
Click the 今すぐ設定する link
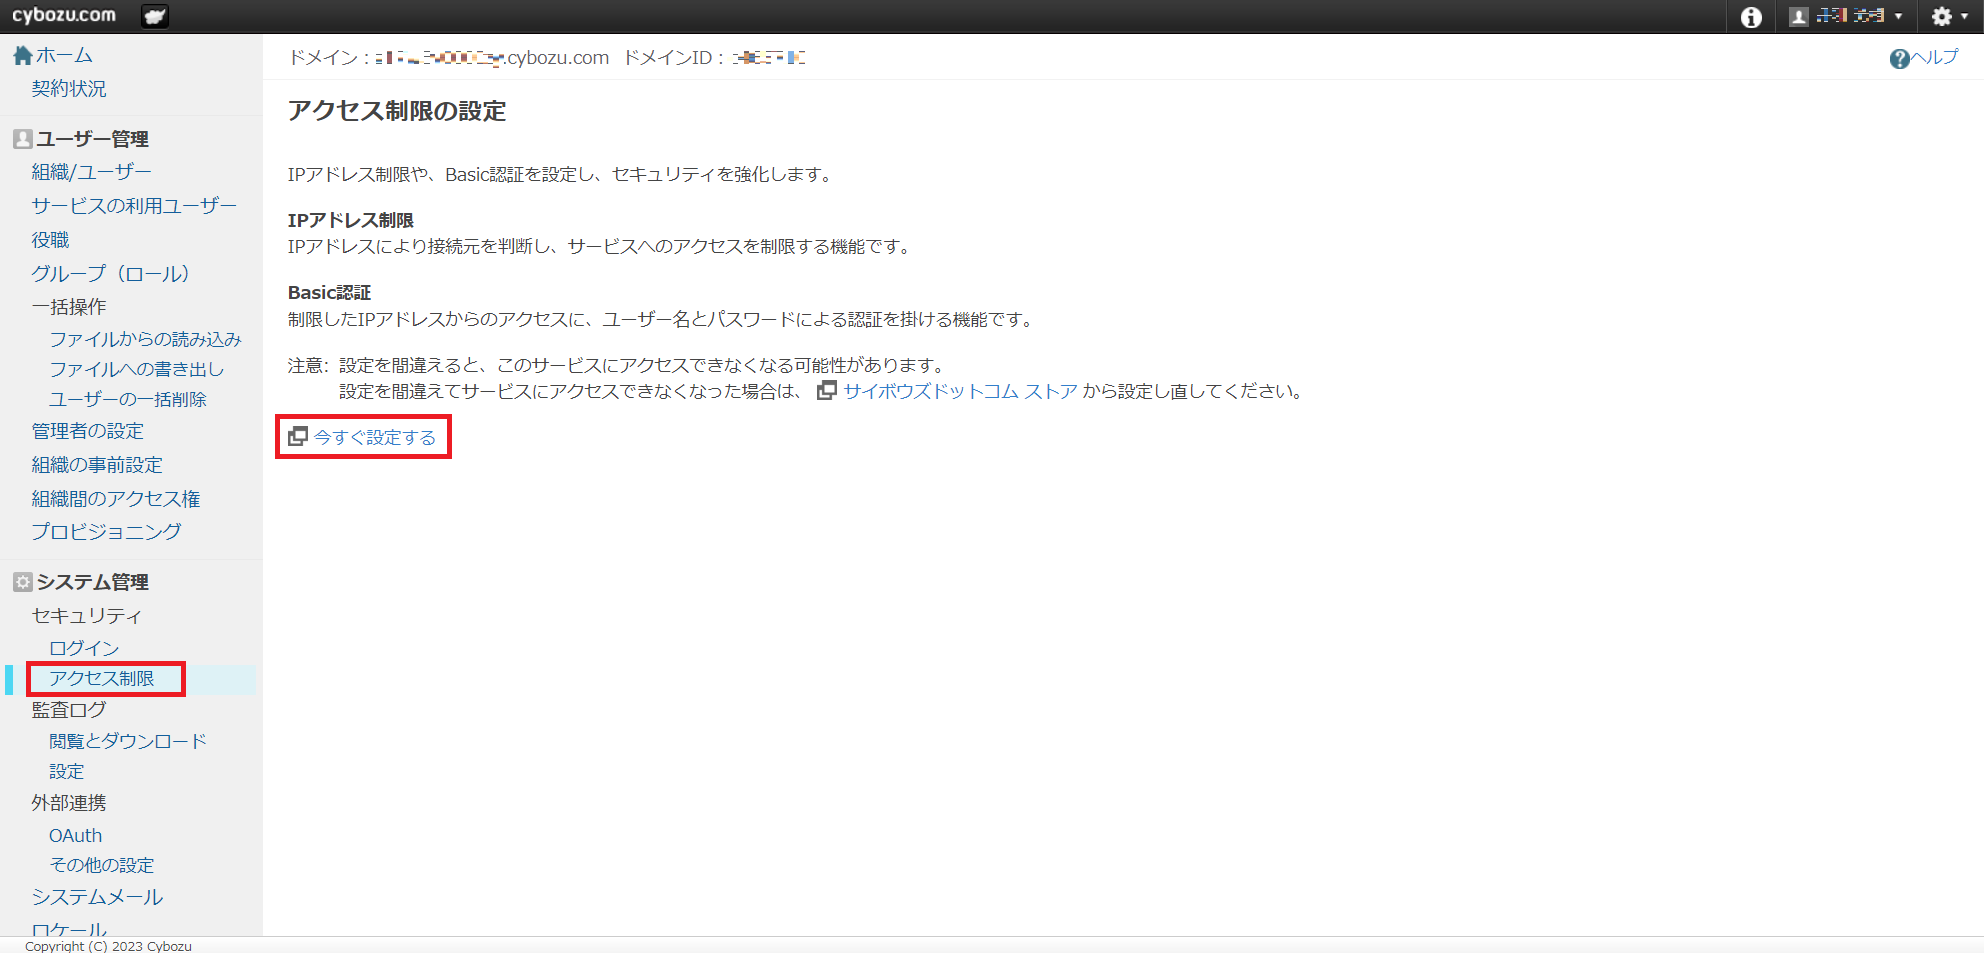tap(375, 438)
